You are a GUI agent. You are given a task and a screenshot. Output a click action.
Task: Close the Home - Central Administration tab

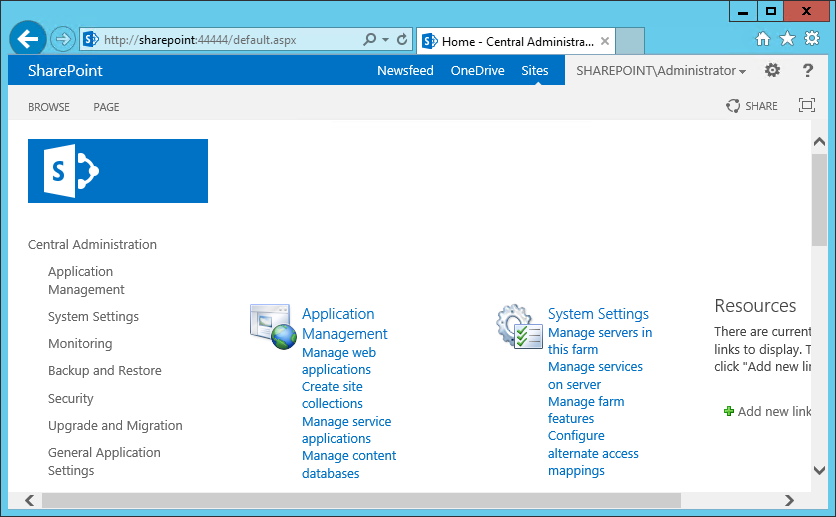pos(605,41)
